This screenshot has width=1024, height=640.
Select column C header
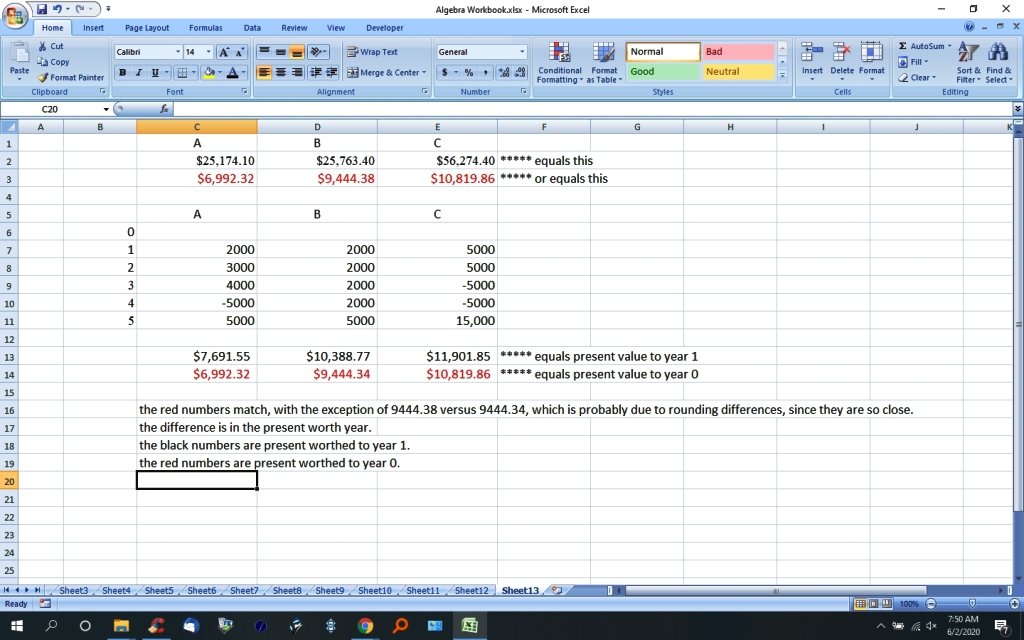click(197, 127)
